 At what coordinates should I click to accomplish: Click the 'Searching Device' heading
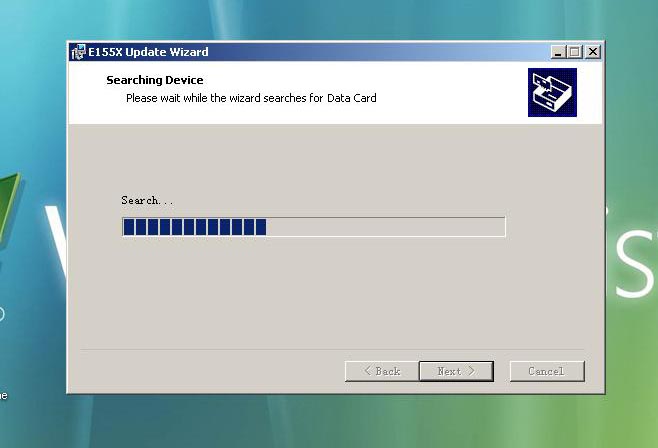pos(155,80)
